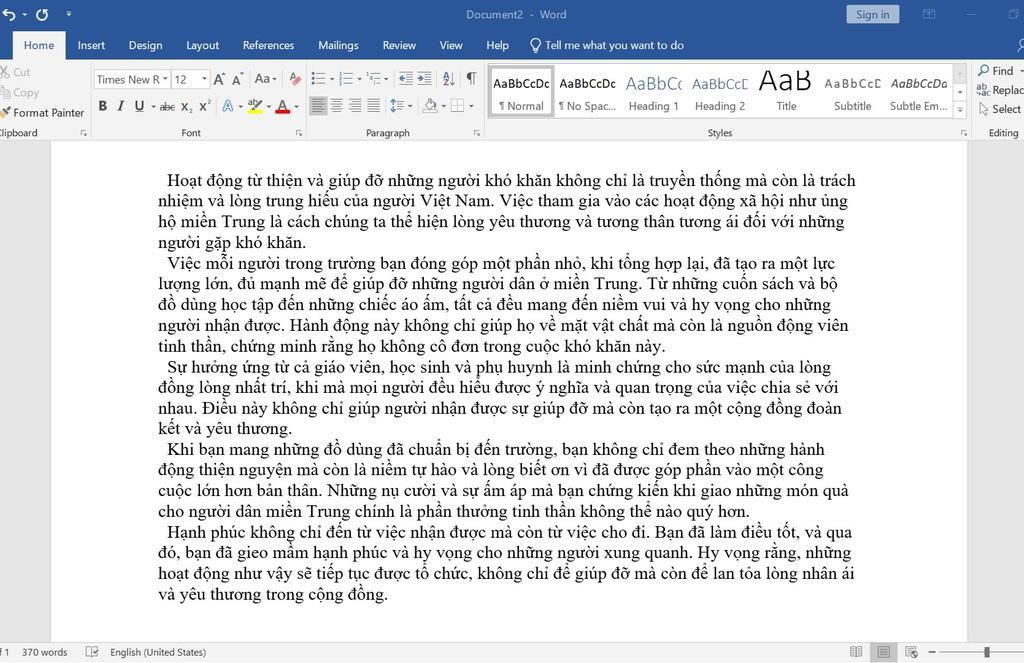Click the Sort A-Z icon
This screenshot has height=663, width=1024.
pyautogui.click(x=449, y=79)
